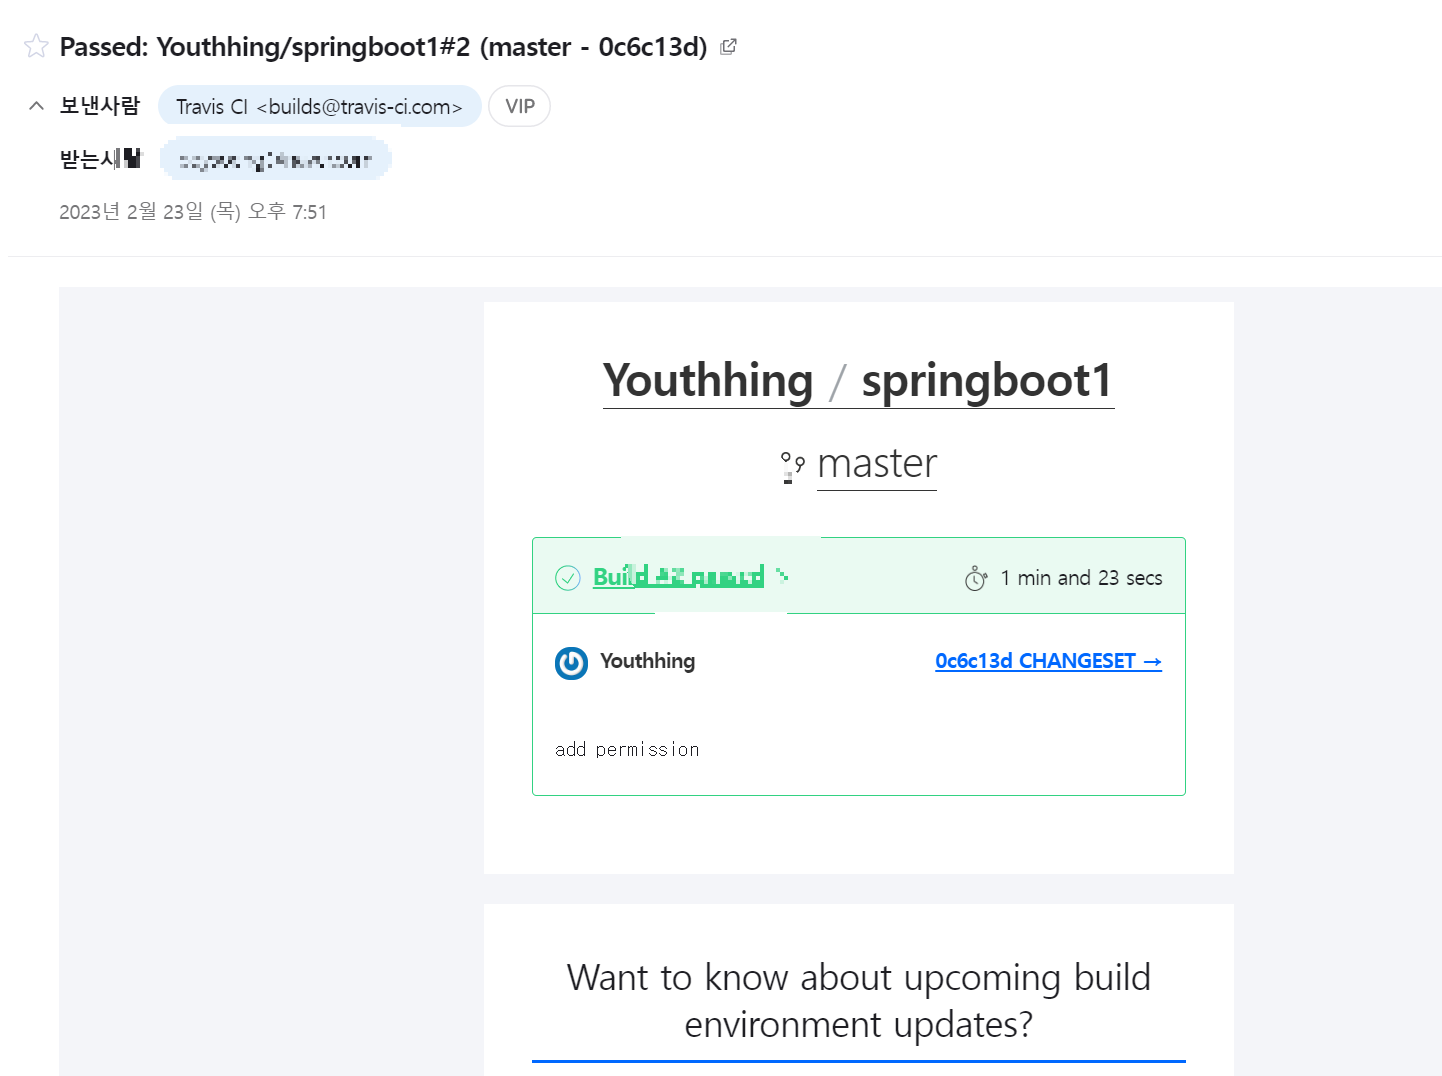Screen dimensions: 1442x1076
Task: Click the Youthhing author avatar
Action: 571,663
